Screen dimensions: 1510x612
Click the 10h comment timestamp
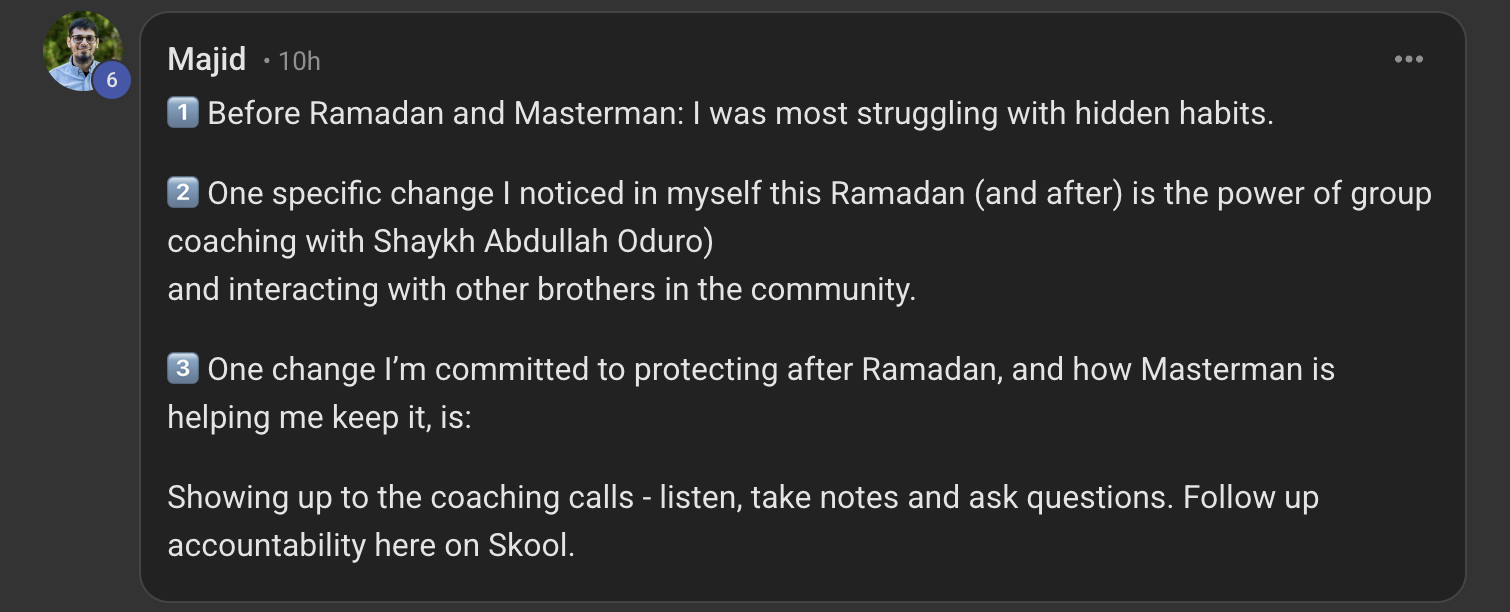(299, 61)
